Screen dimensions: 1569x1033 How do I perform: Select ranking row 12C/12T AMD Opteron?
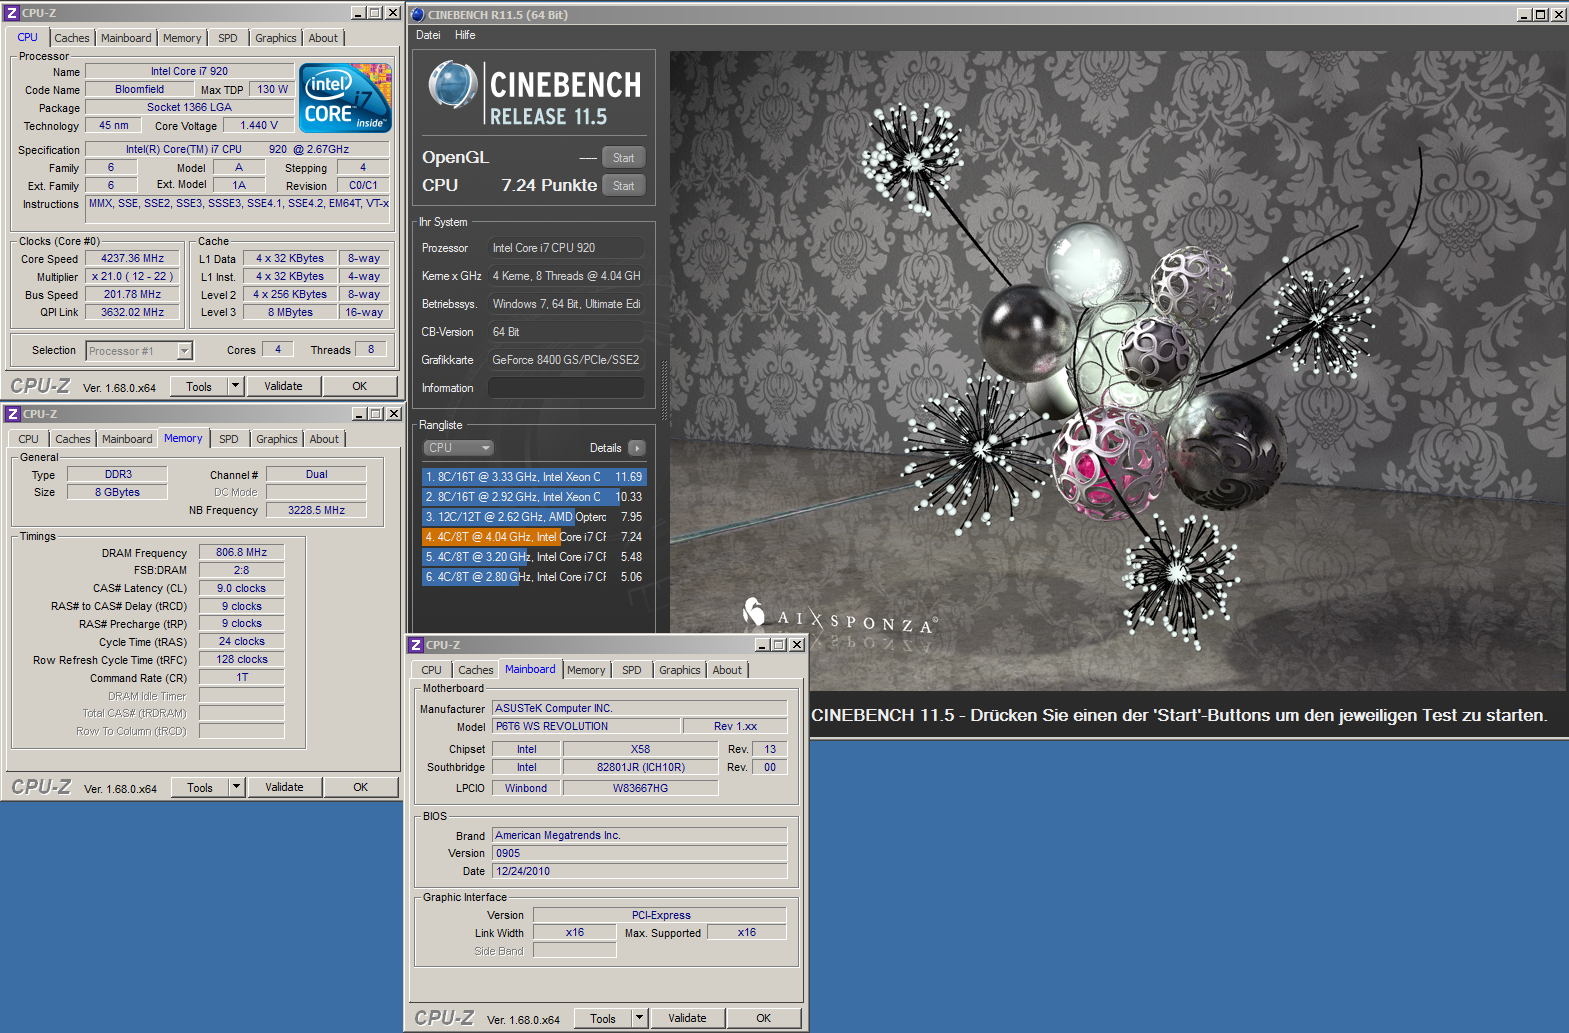click(x=534, y=517)
